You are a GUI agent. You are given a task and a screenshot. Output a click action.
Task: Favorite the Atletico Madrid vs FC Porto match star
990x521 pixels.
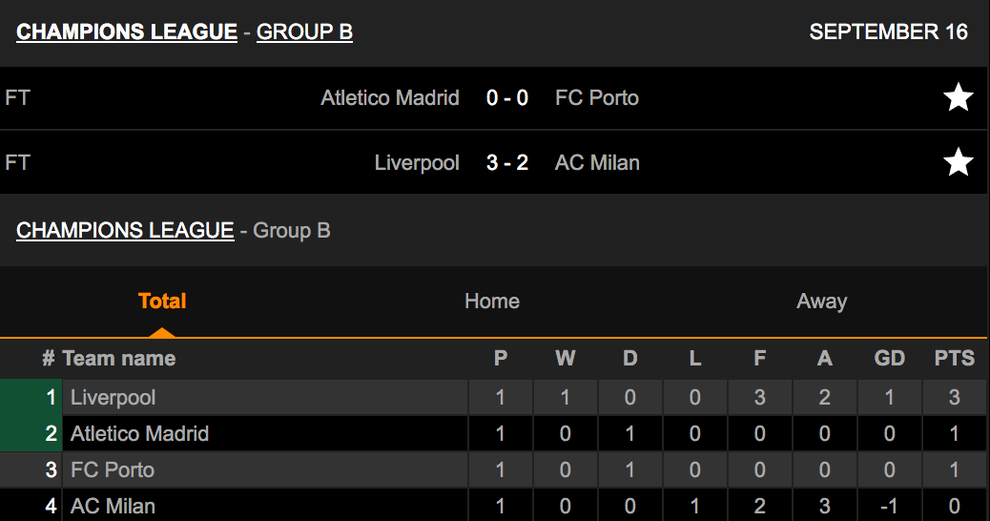(958, 97)
